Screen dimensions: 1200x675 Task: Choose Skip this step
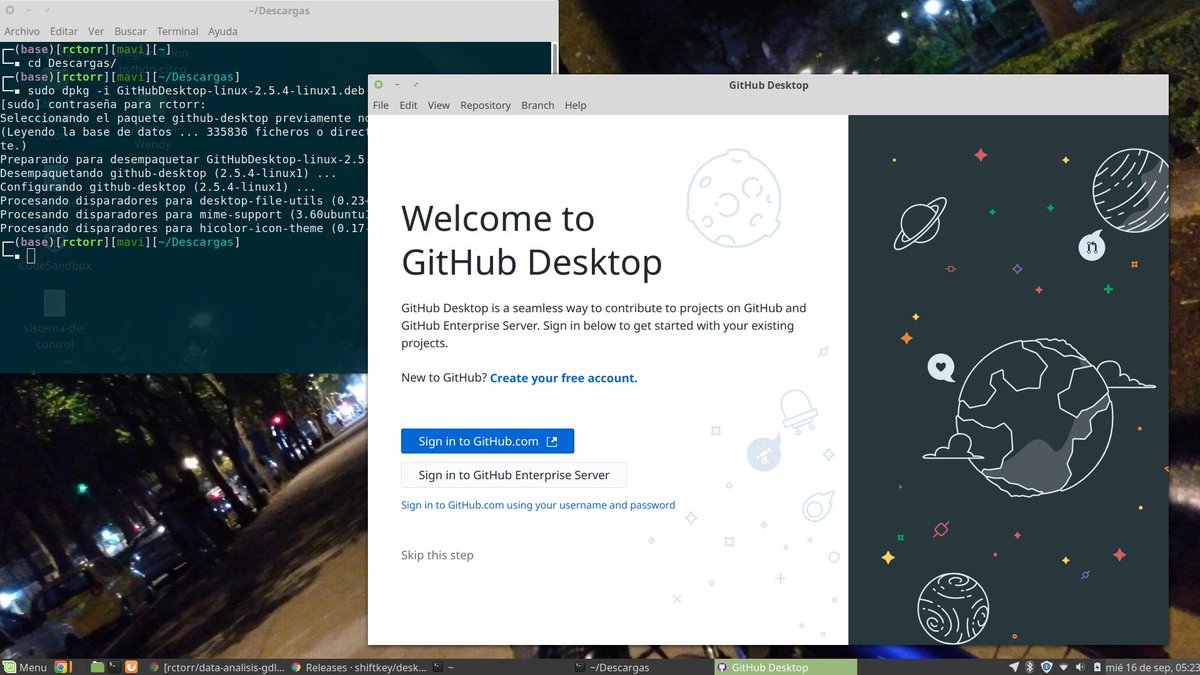(x=437, y=555)
